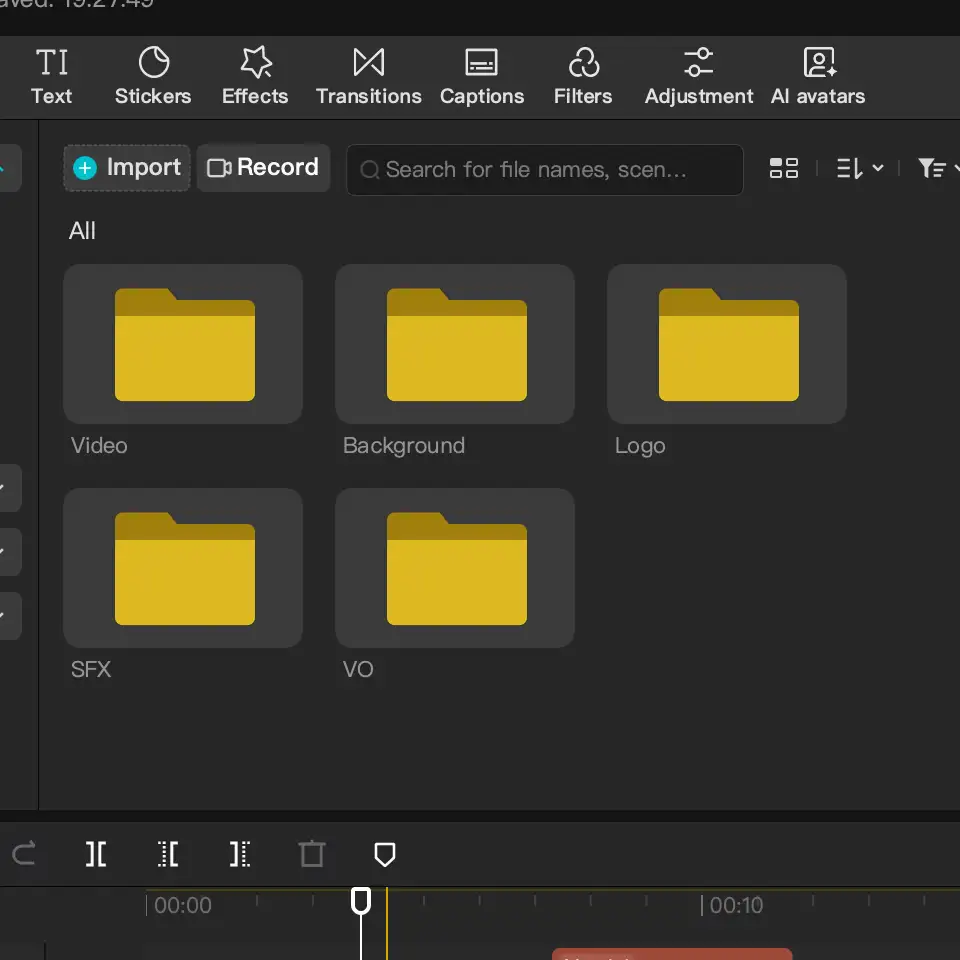Click the Redo arrow

click(24, 854)
